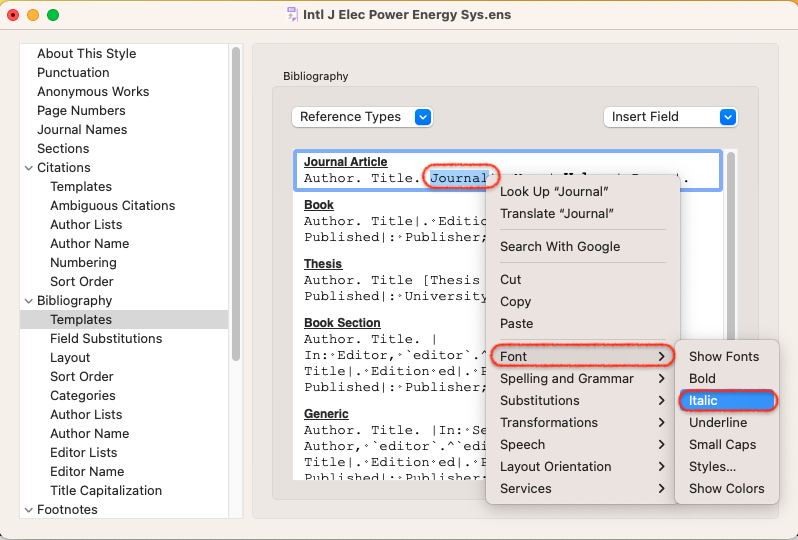The image size is (798, 540).
Task: Select Categories in the sidebar
Action: click(83, 395)
